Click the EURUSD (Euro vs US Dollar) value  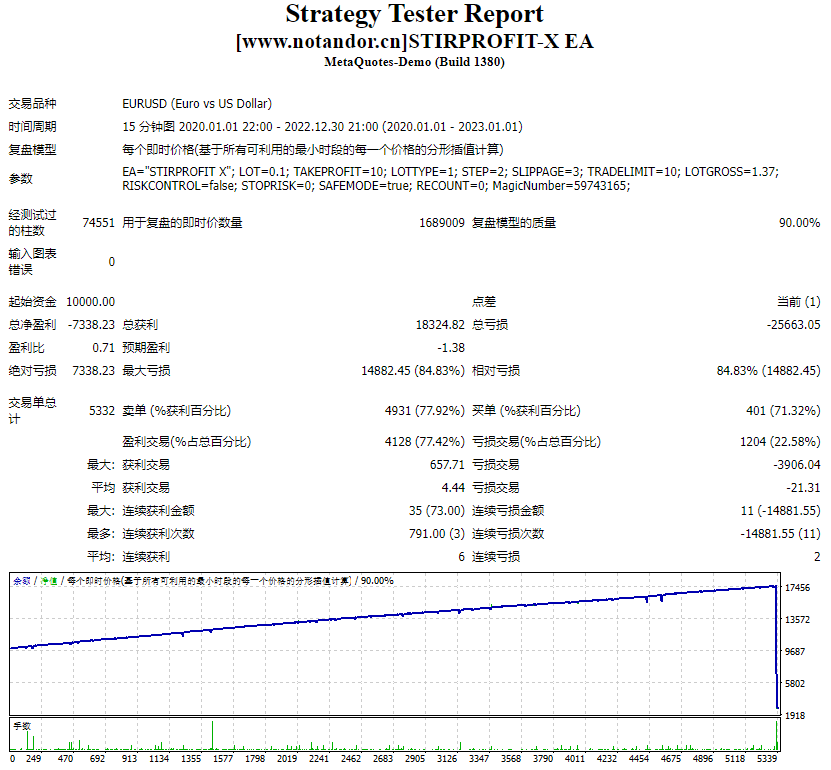[x=197, y=103]
